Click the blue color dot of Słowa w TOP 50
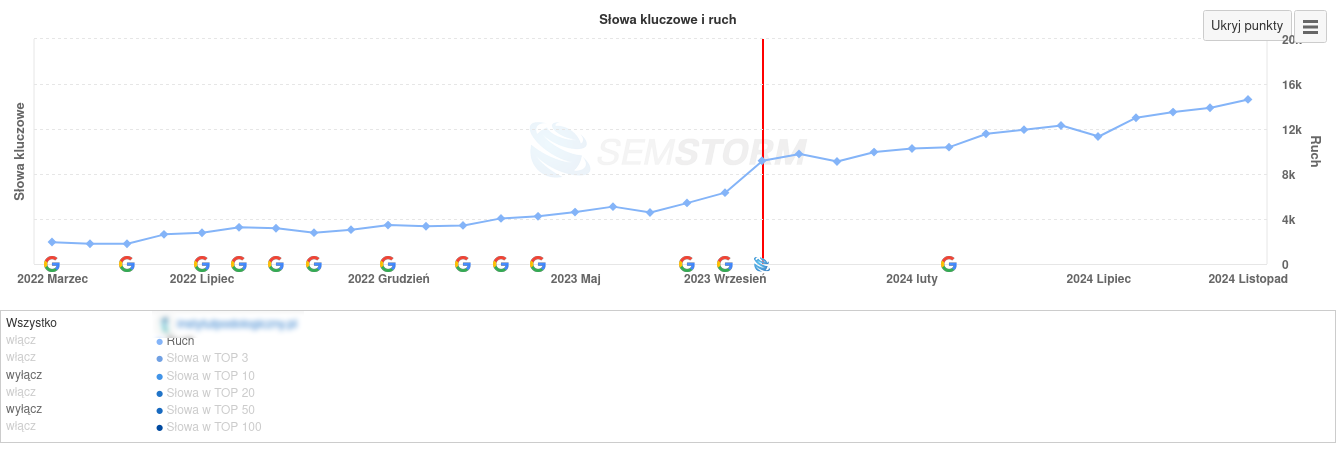1336x450 pixels. coord(159,411)
